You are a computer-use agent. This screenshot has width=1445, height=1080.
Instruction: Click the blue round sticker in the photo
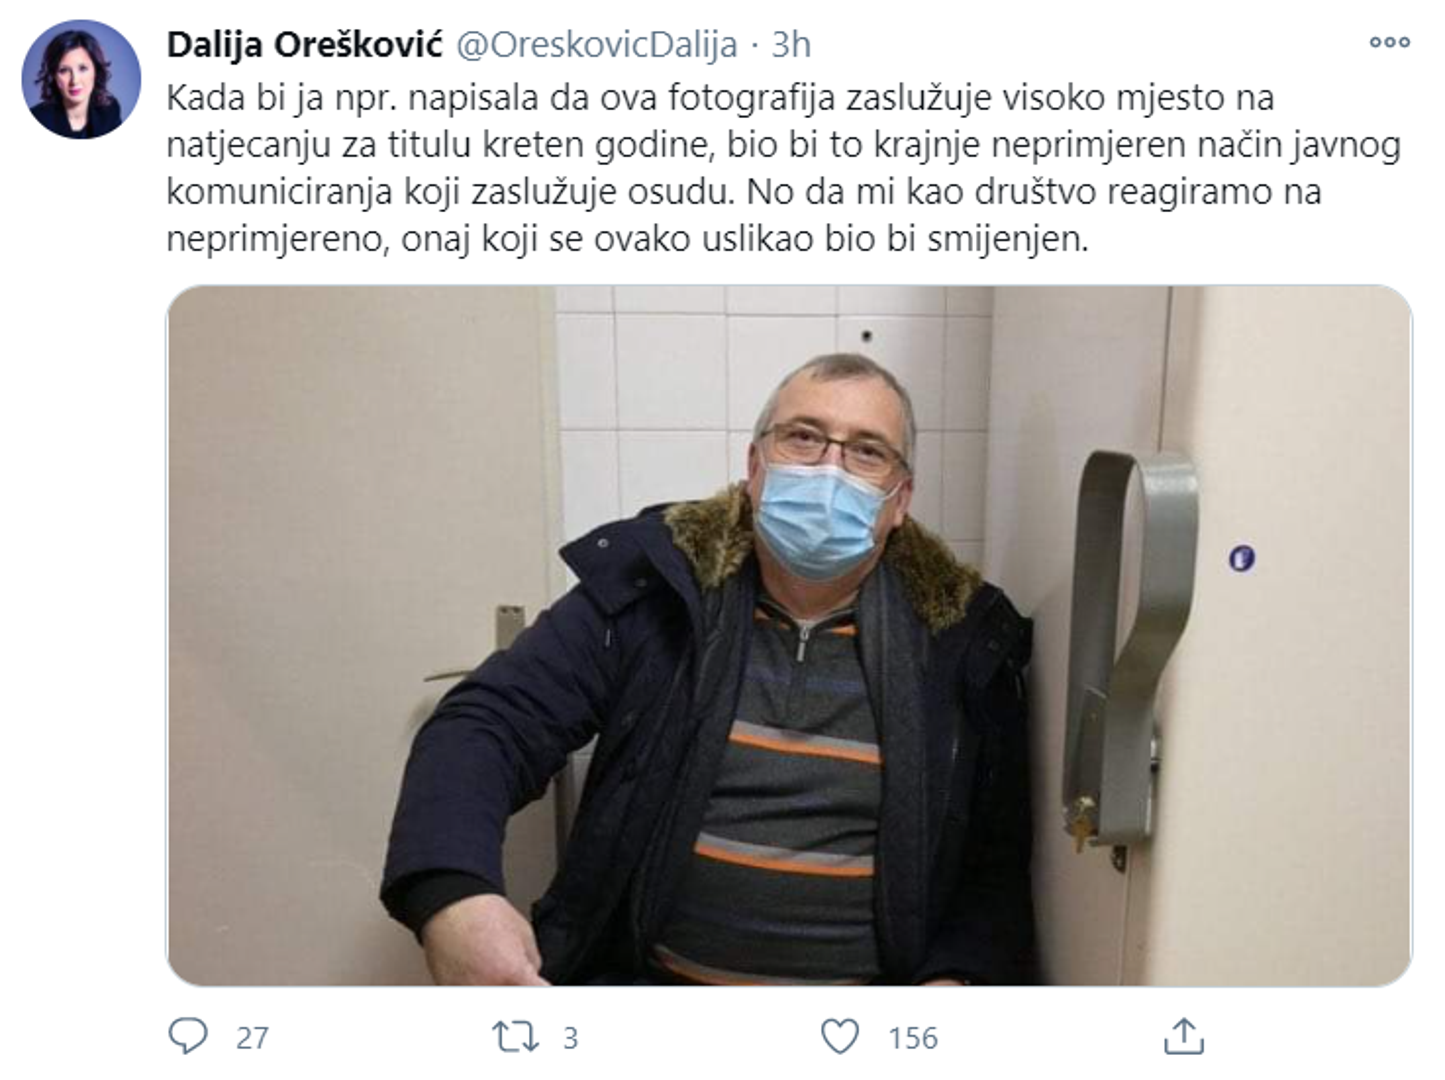(x=1241, y=558)
